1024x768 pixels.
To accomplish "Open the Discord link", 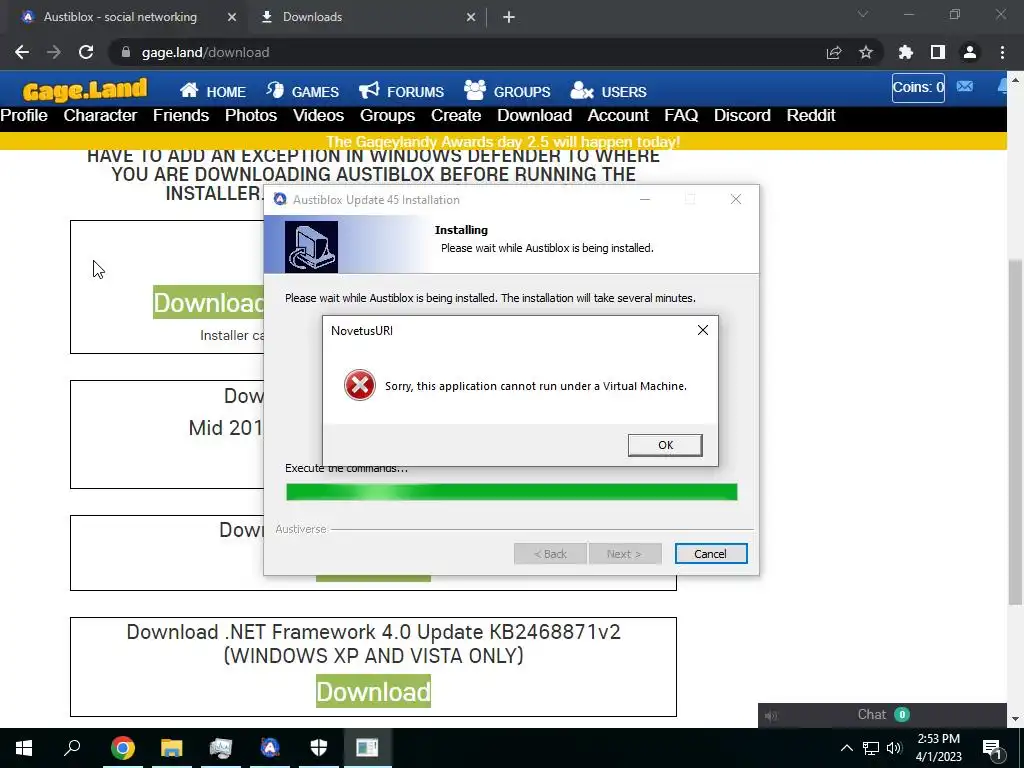I will point(742,116).
